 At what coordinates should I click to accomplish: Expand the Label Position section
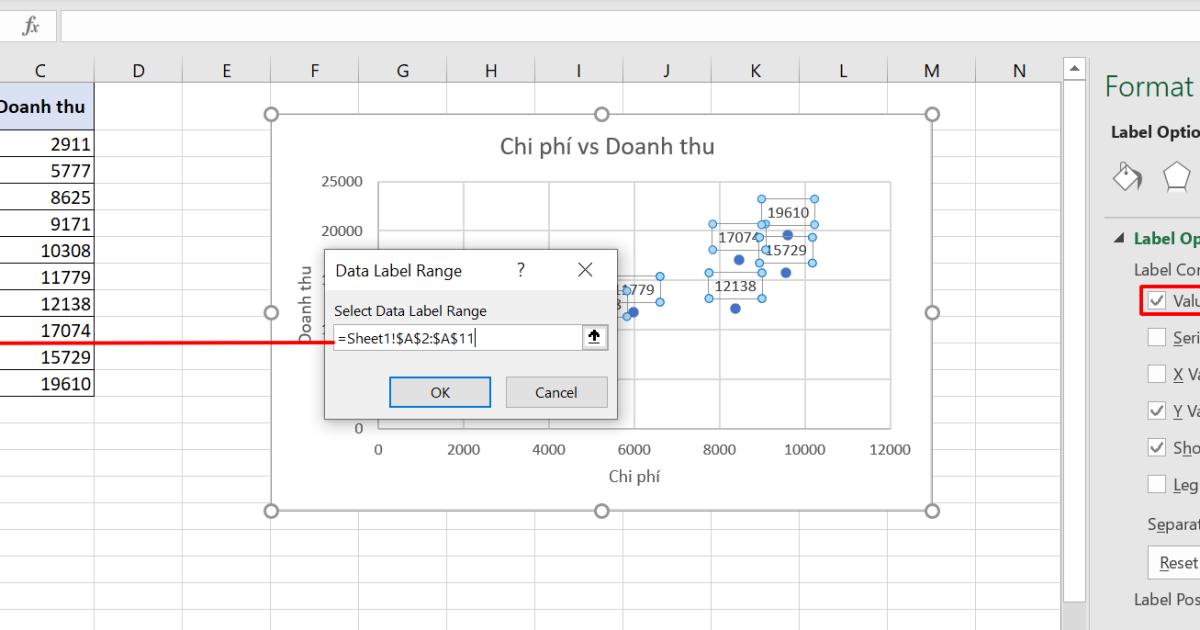click(1165, 599)
